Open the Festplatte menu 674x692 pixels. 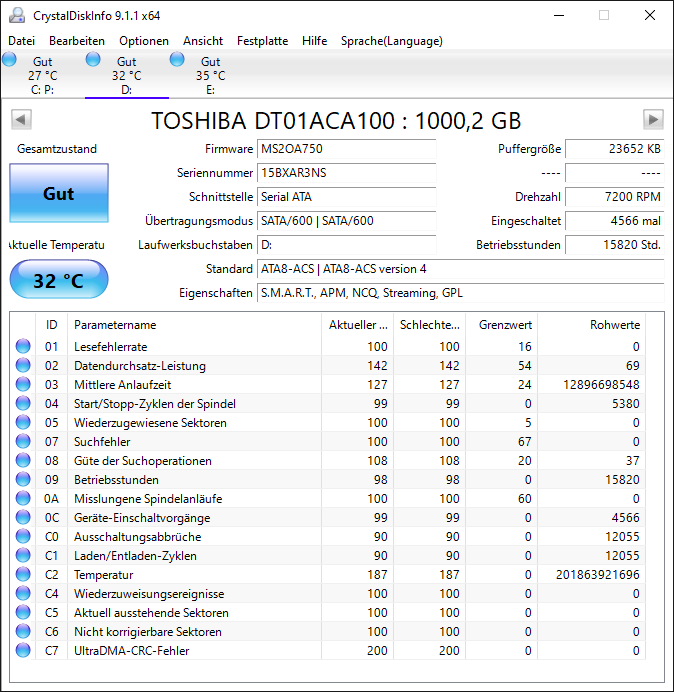pos(262,41)
